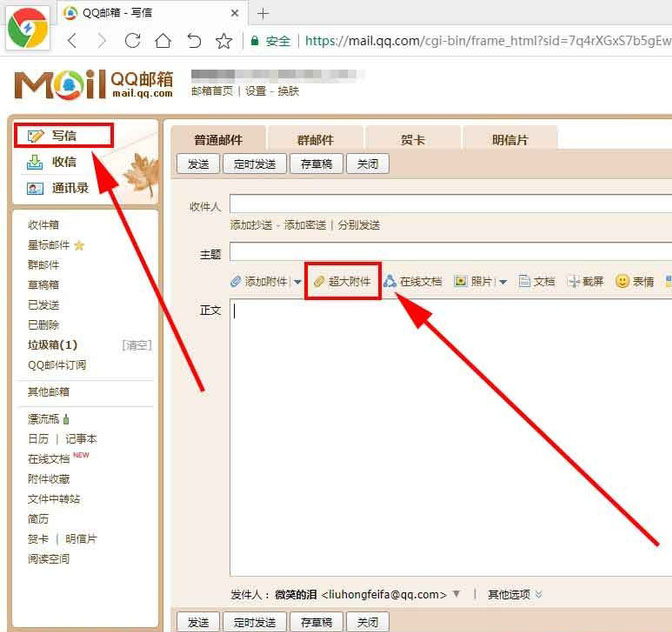This screenshot has height=632, width=672.
Task: Click [清空] next to 垃圾箱
Action: pyautogui.click(x=137, y=345)
